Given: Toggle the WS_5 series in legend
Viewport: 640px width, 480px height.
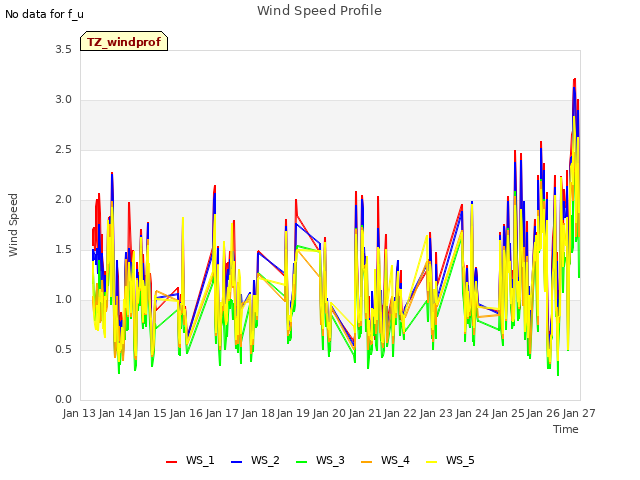Looking at the screenshot, I should point(450,460).
